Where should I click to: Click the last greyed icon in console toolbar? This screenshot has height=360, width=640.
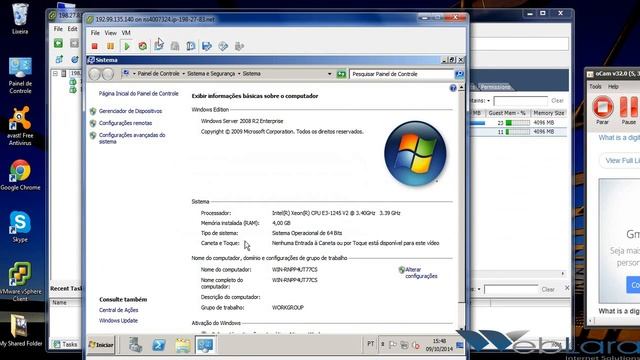[239, 46]
